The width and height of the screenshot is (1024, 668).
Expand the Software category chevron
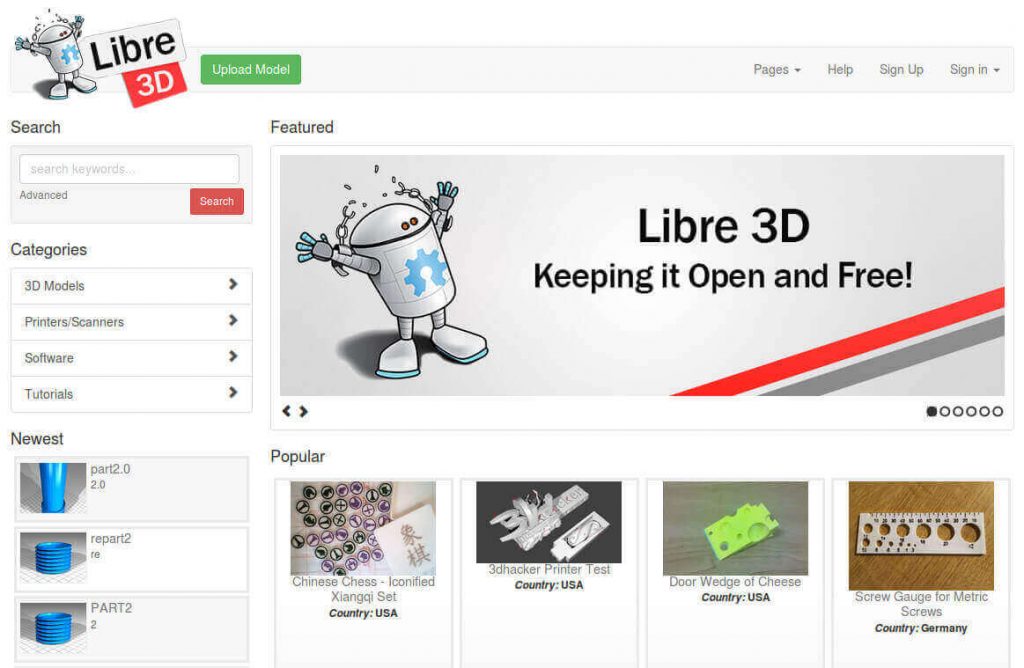[x=232, y=356]
